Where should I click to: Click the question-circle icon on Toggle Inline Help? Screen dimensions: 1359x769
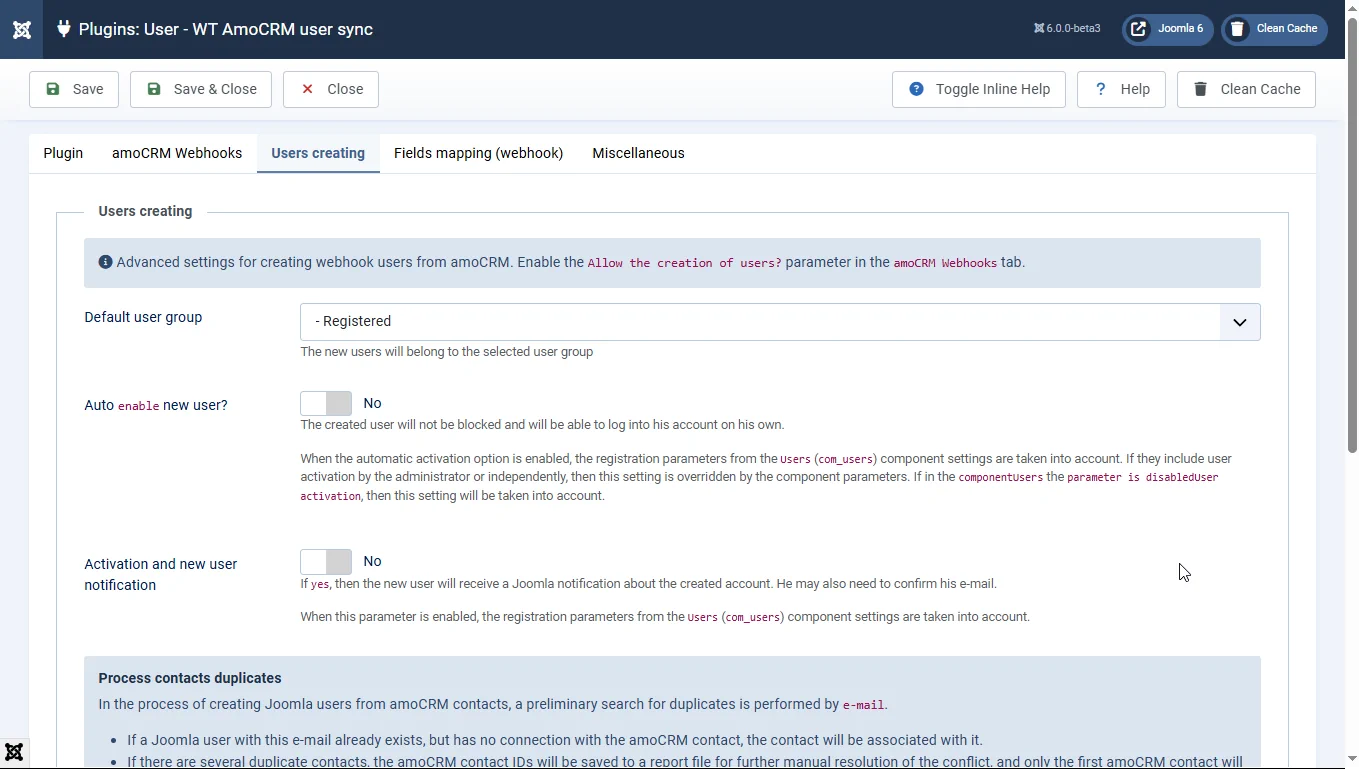916,89
